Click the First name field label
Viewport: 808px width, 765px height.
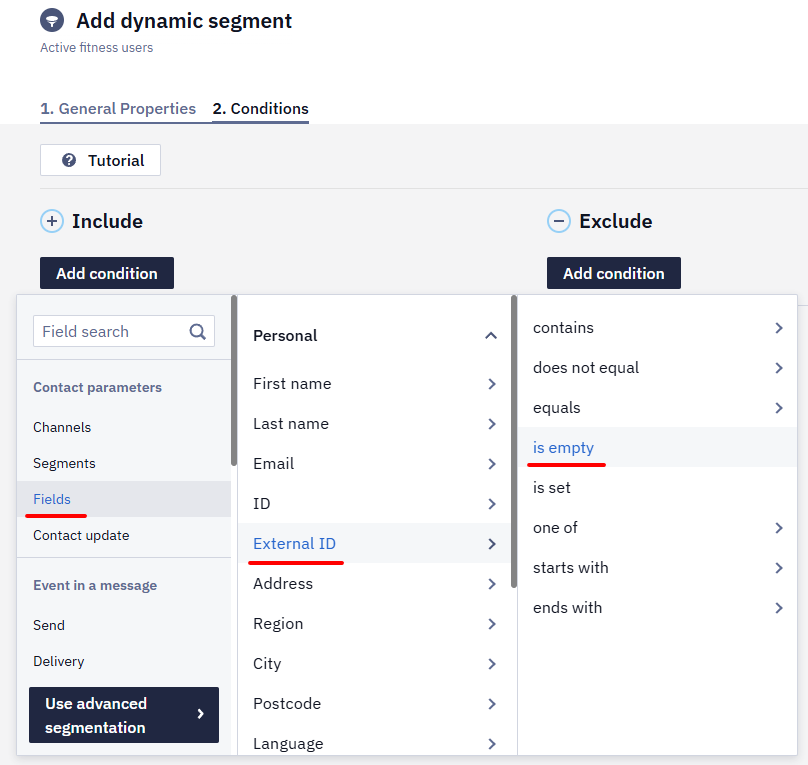pyautogui.click(x=292, y=384)
